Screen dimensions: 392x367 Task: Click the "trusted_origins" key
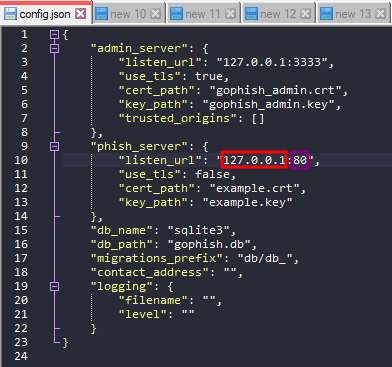click(177, 118)
